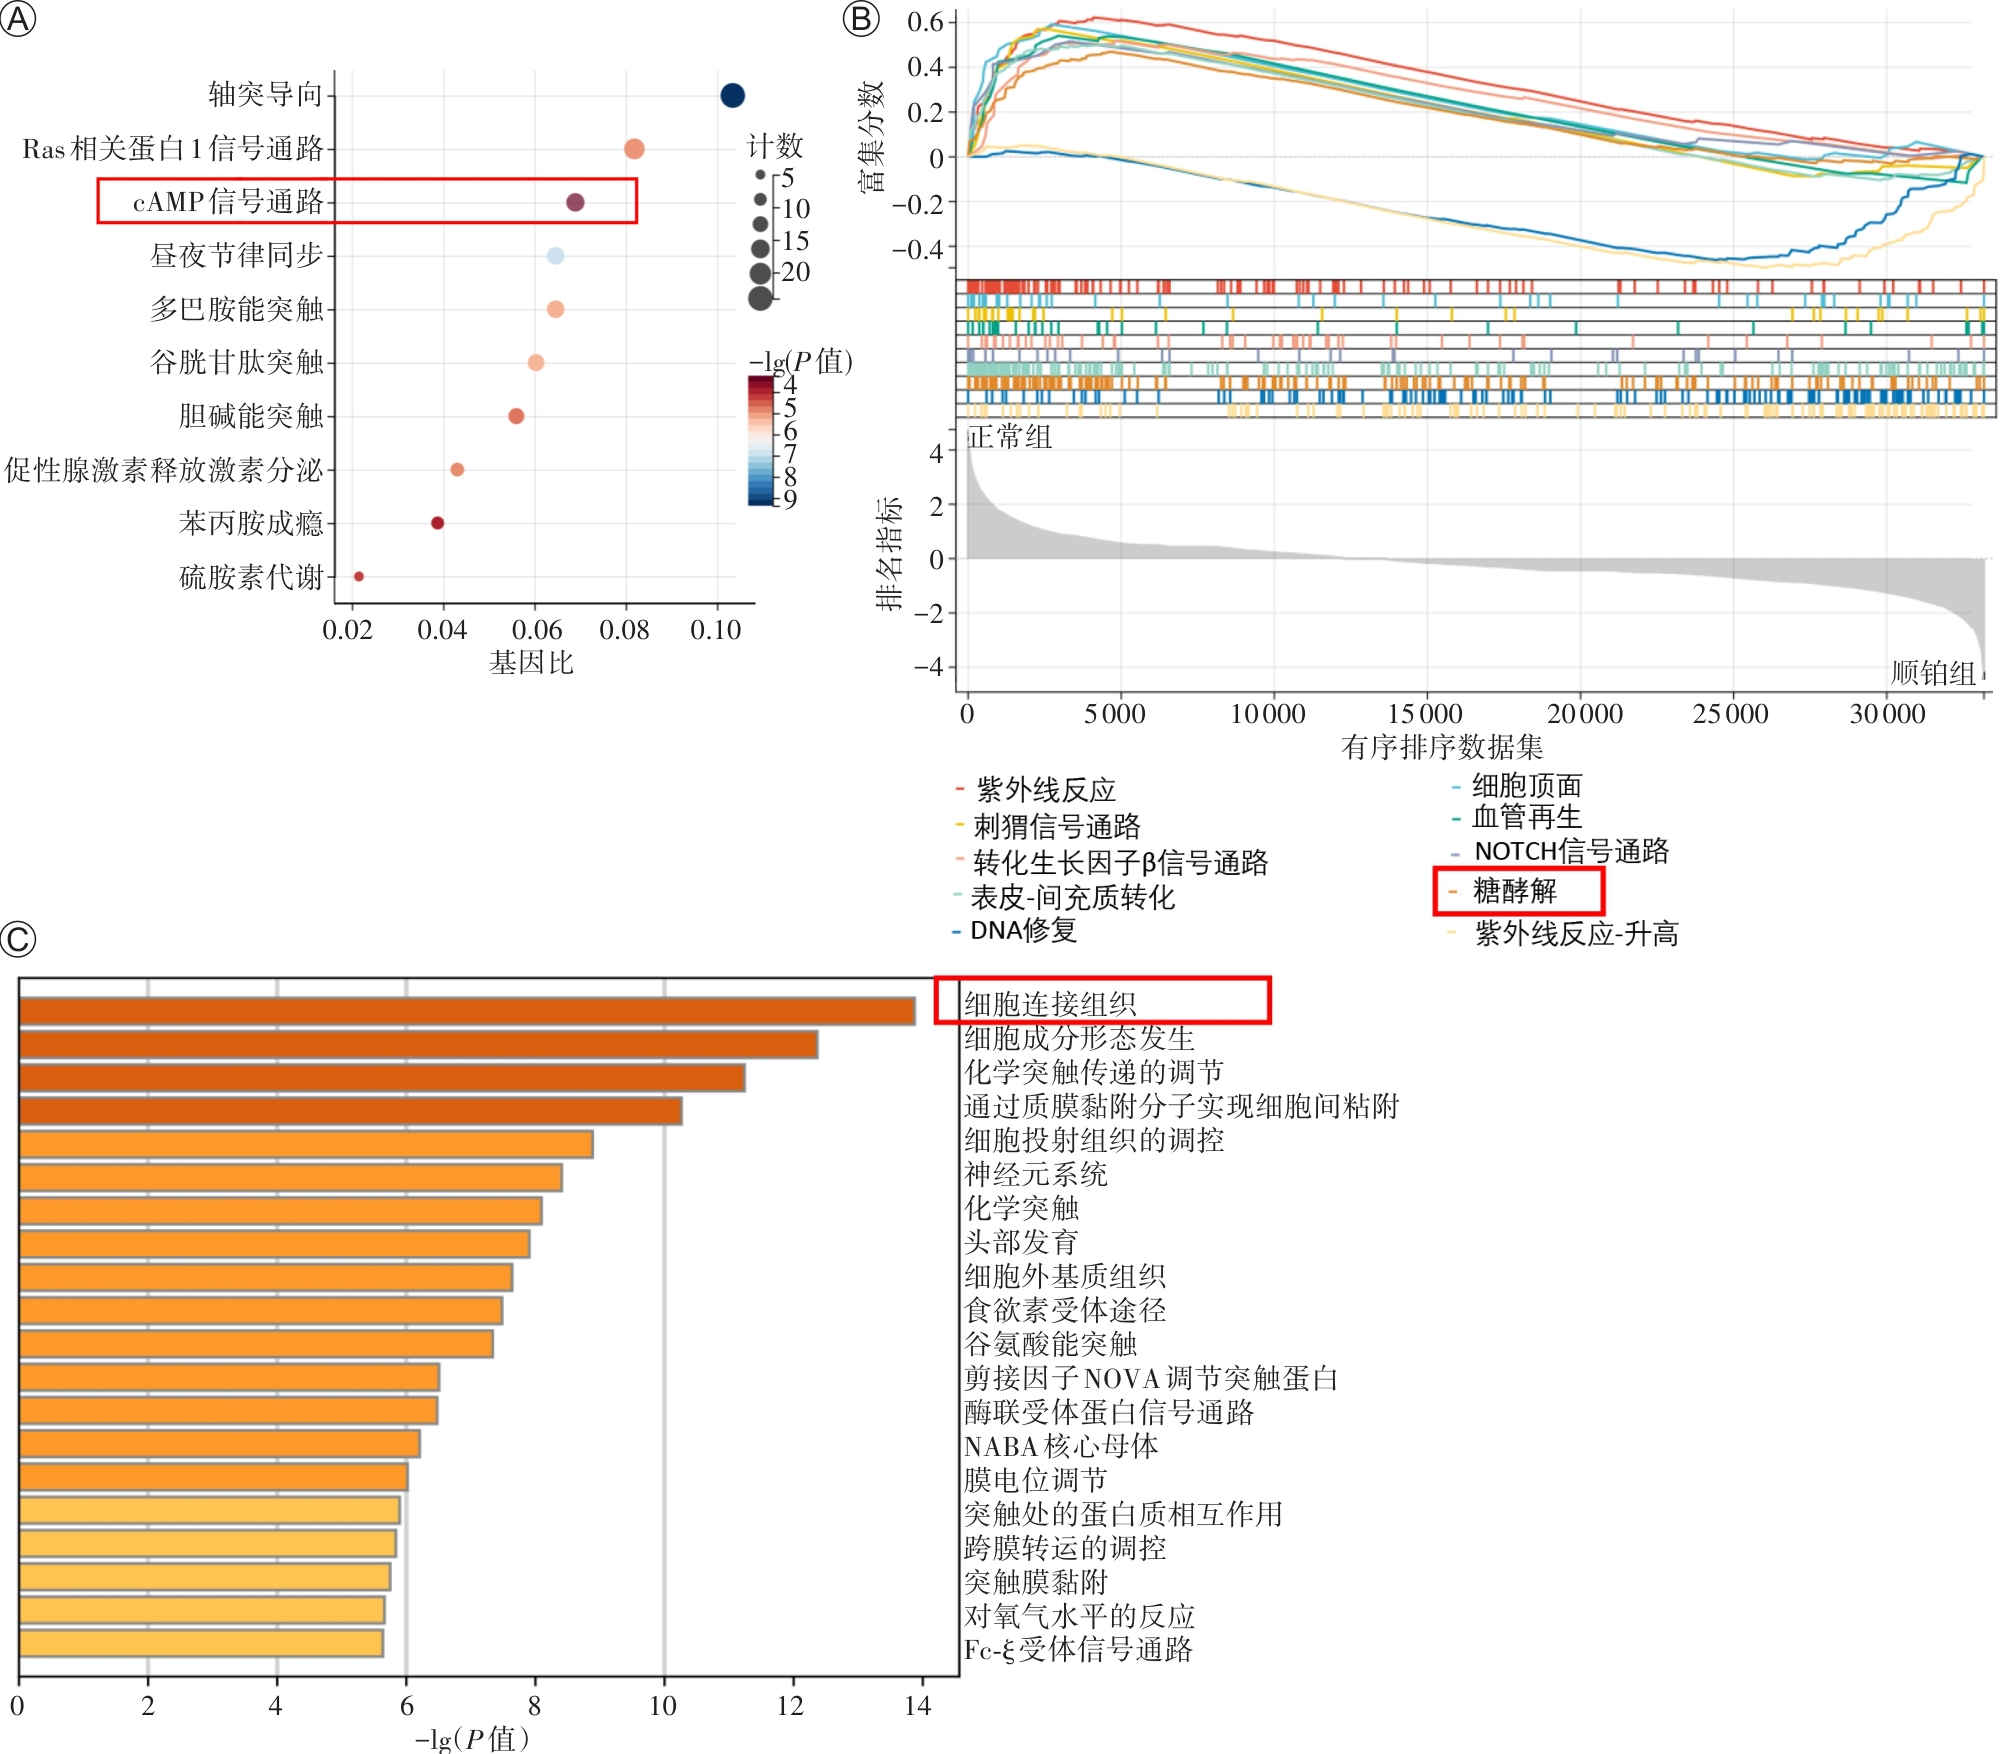
Task: Click the 计数 size legend's largest circle
Action: [760, 297]
